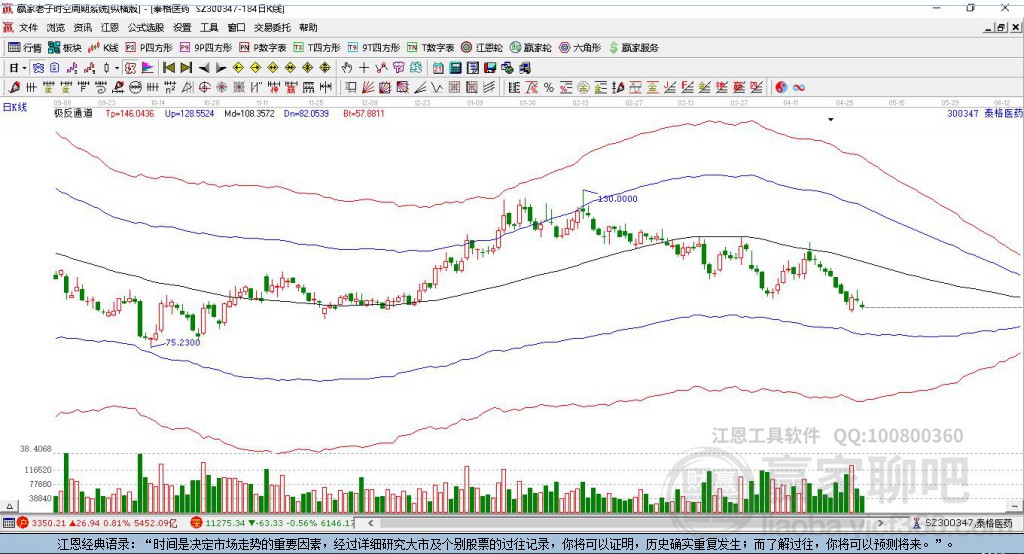Click the black right arrow icon
The width and height of the screenshot is (1024, 554).
(221, 67)
